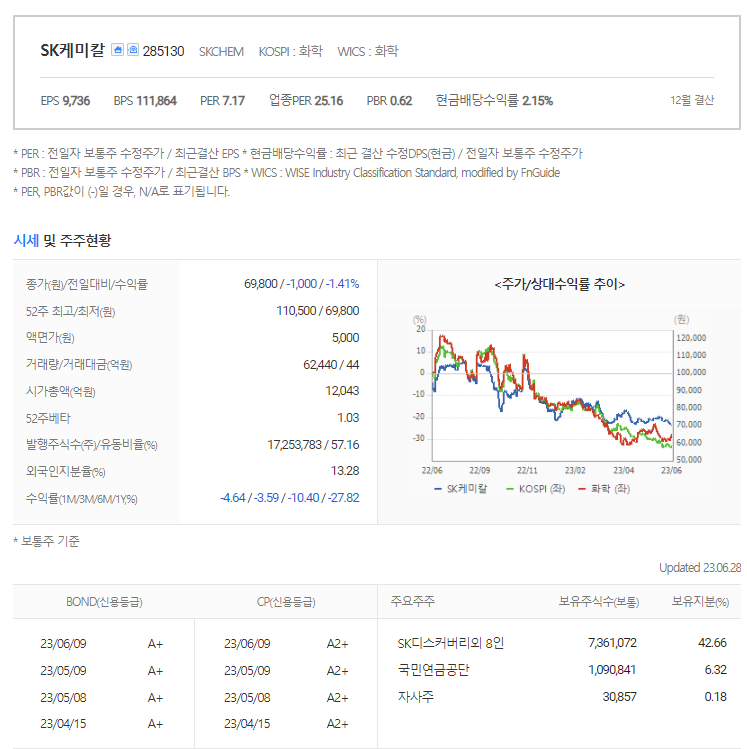The image size is (747, 749).
Task: Click the A+ rating for BOND 23/04/15
Action: [155, 724]
